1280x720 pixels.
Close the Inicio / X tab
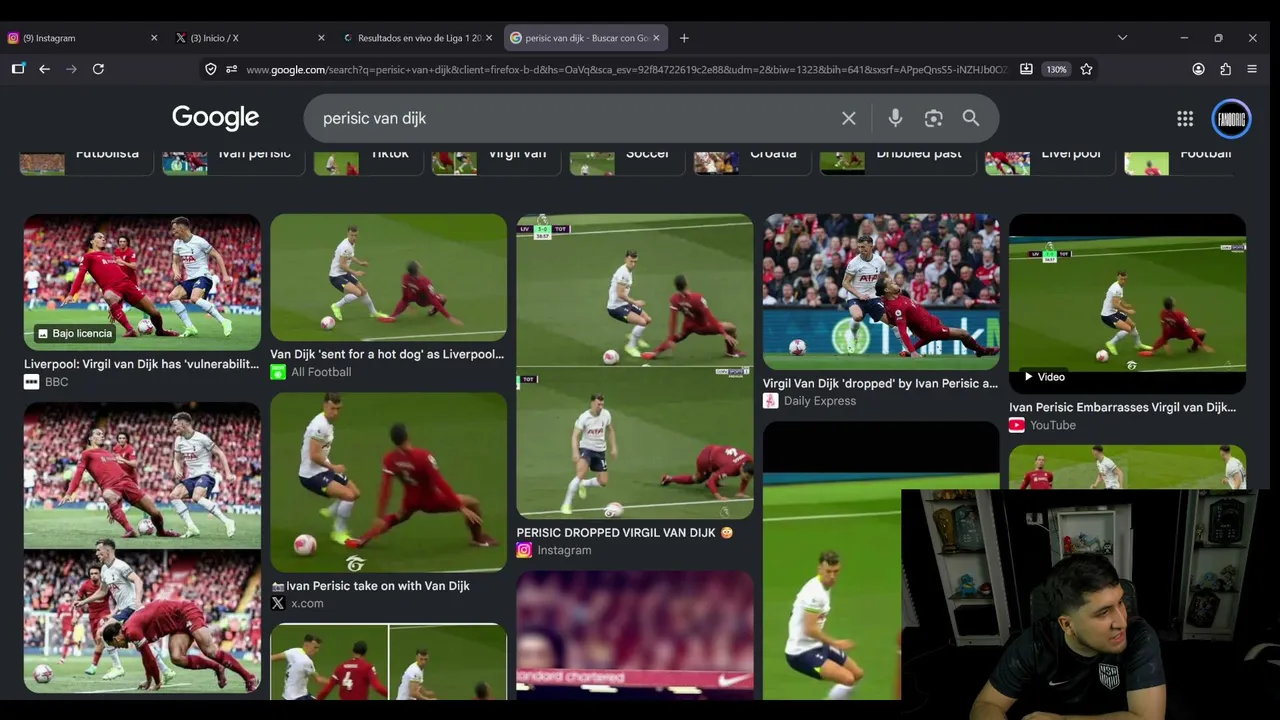[321, 38]
